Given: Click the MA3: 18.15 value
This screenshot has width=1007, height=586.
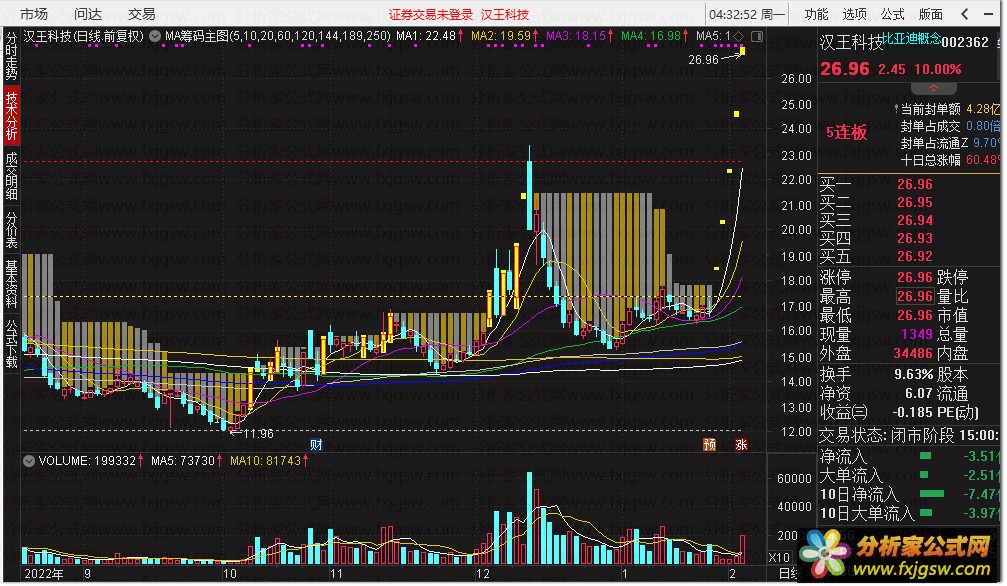Looking at the screenshot, I should (x=576, y=36).
